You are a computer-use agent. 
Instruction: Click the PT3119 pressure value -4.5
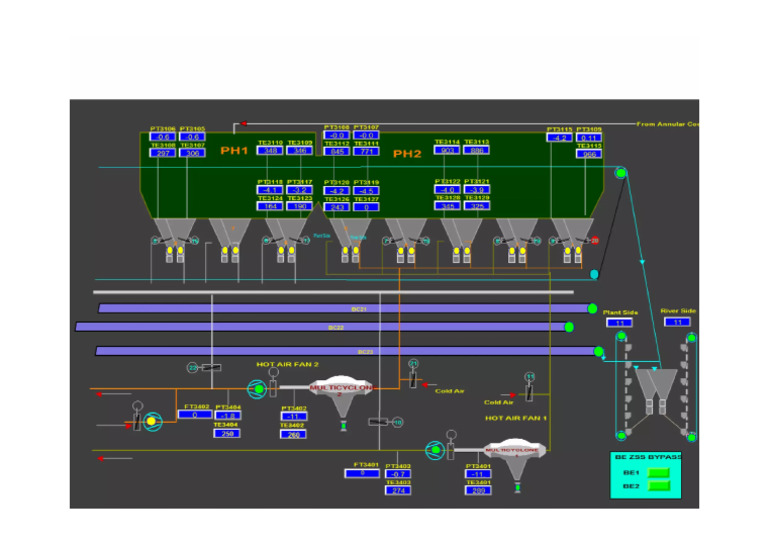coord(366,190)
